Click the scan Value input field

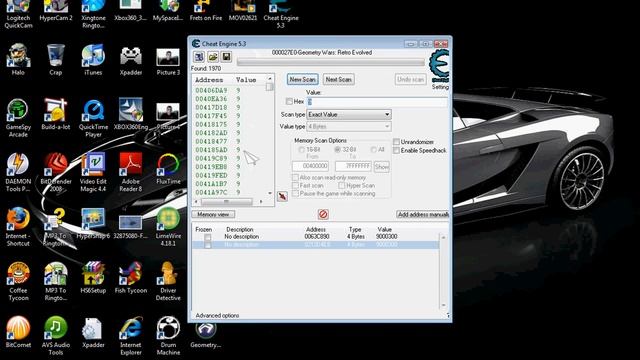(x=377, y=102)
